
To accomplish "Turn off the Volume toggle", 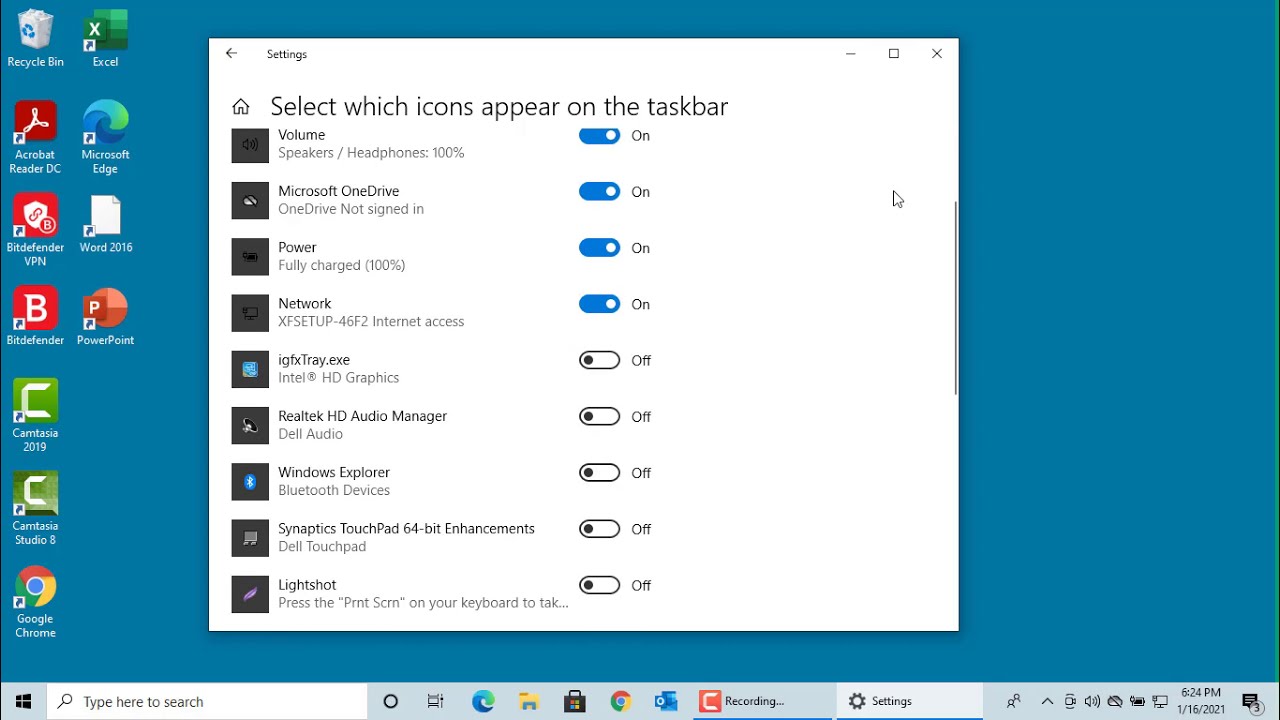I will point(600,136).
